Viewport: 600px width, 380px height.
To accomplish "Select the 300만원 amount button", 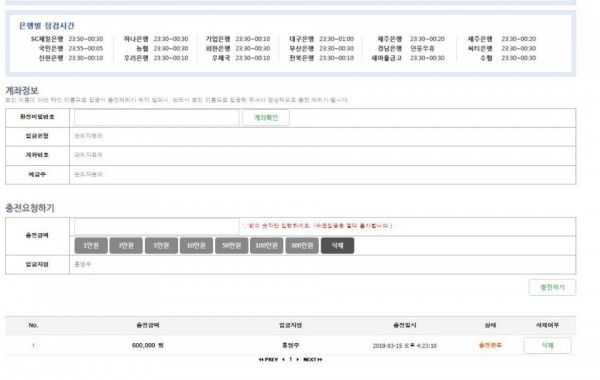I will click(x=302, y=245).
